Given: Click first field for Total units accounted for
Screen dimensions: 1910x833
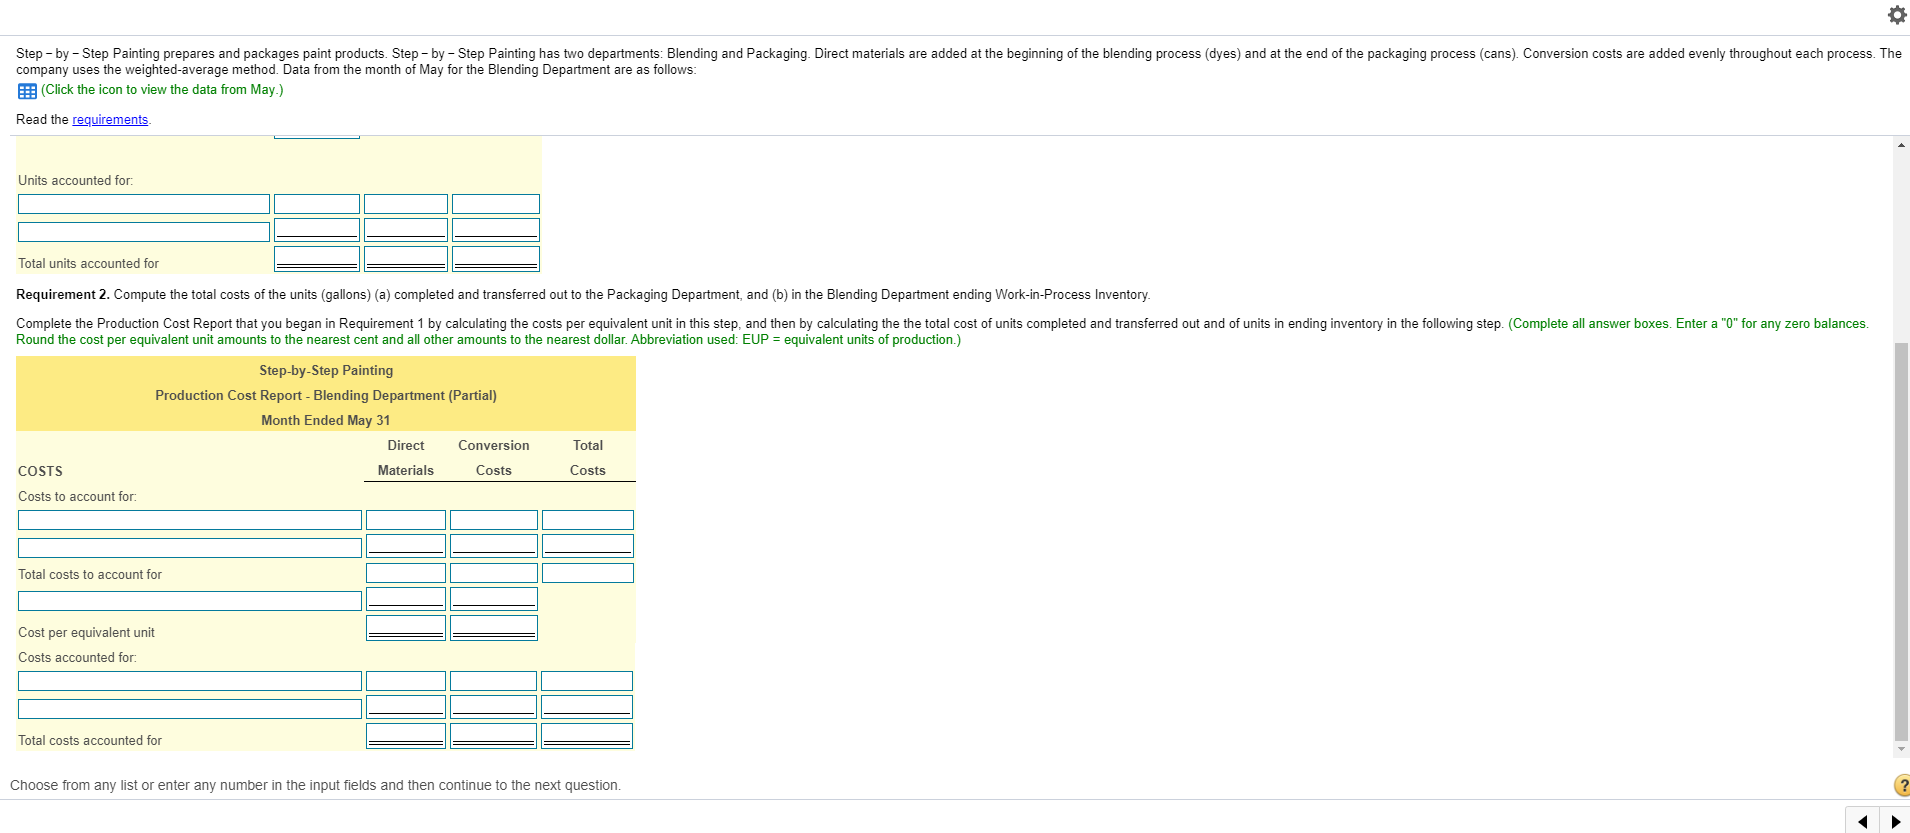Looking at the screenshot, I should pyautogui.click(x=317, y=259).
